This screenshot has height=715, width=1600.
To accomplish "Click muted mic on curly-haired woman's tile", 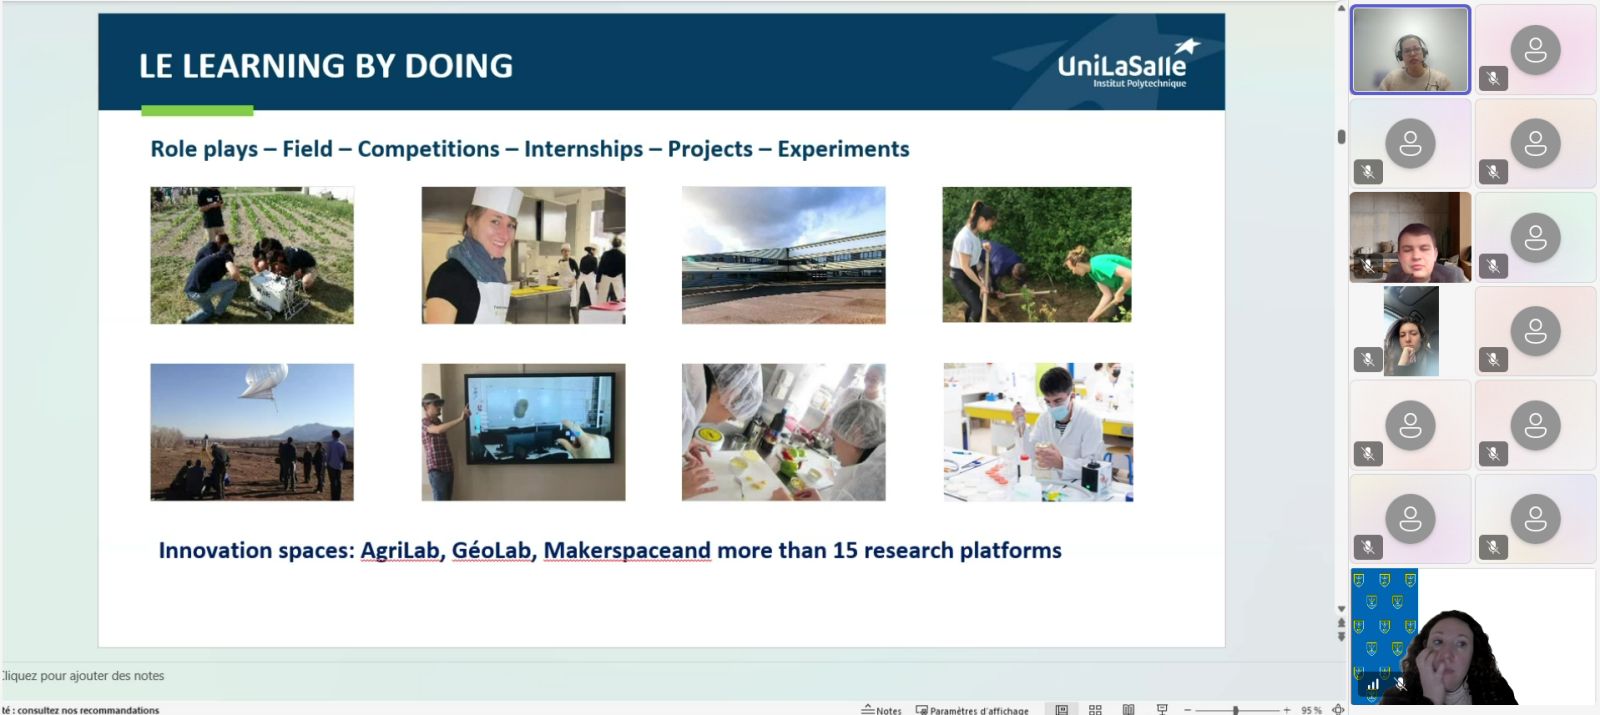I will point(1401,684).
